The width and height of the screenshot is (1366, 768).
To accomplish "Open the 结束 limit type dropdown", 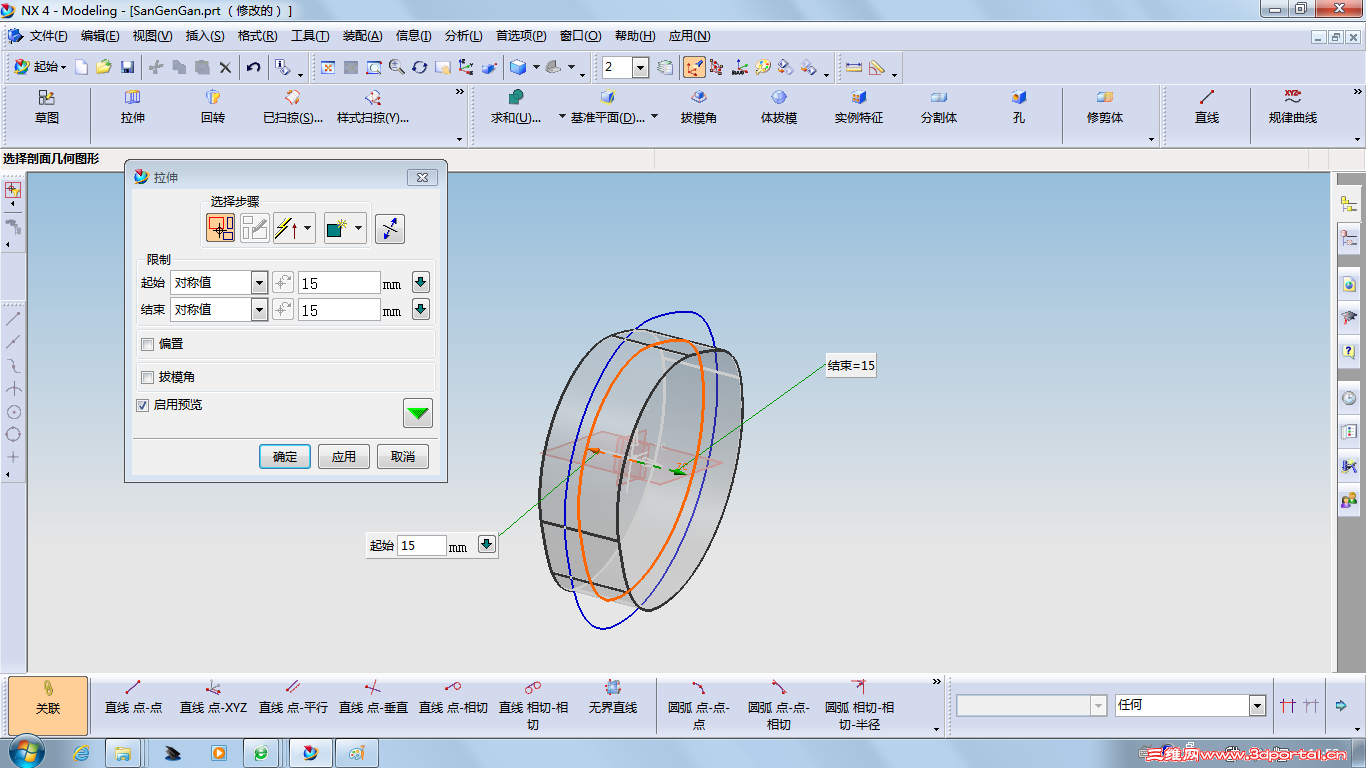I will (x=259, y=310).
